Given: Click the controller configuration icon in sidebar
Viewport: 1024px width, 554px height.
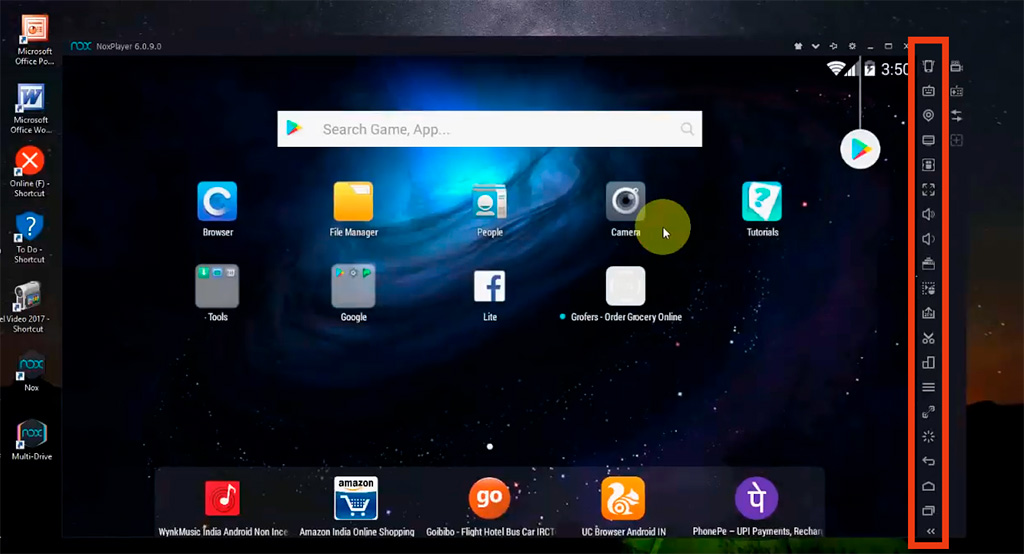Looking at the screenshot, I should click(x=928, y=165).
